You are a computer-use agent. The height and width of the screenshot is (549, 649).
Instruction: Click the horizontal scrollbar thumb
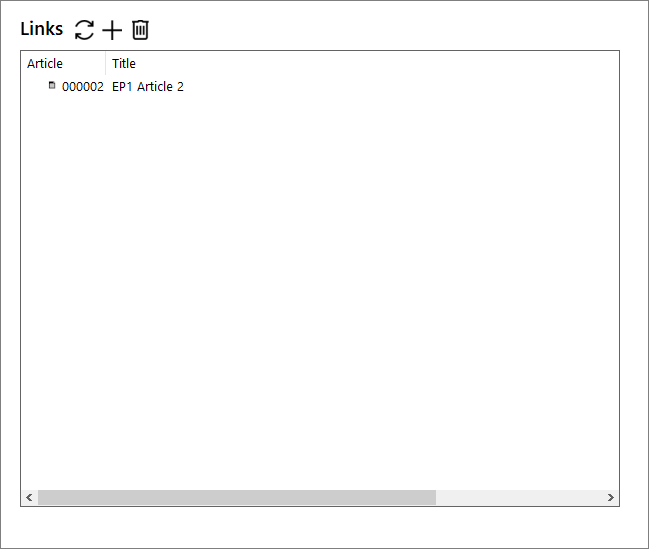237,497
